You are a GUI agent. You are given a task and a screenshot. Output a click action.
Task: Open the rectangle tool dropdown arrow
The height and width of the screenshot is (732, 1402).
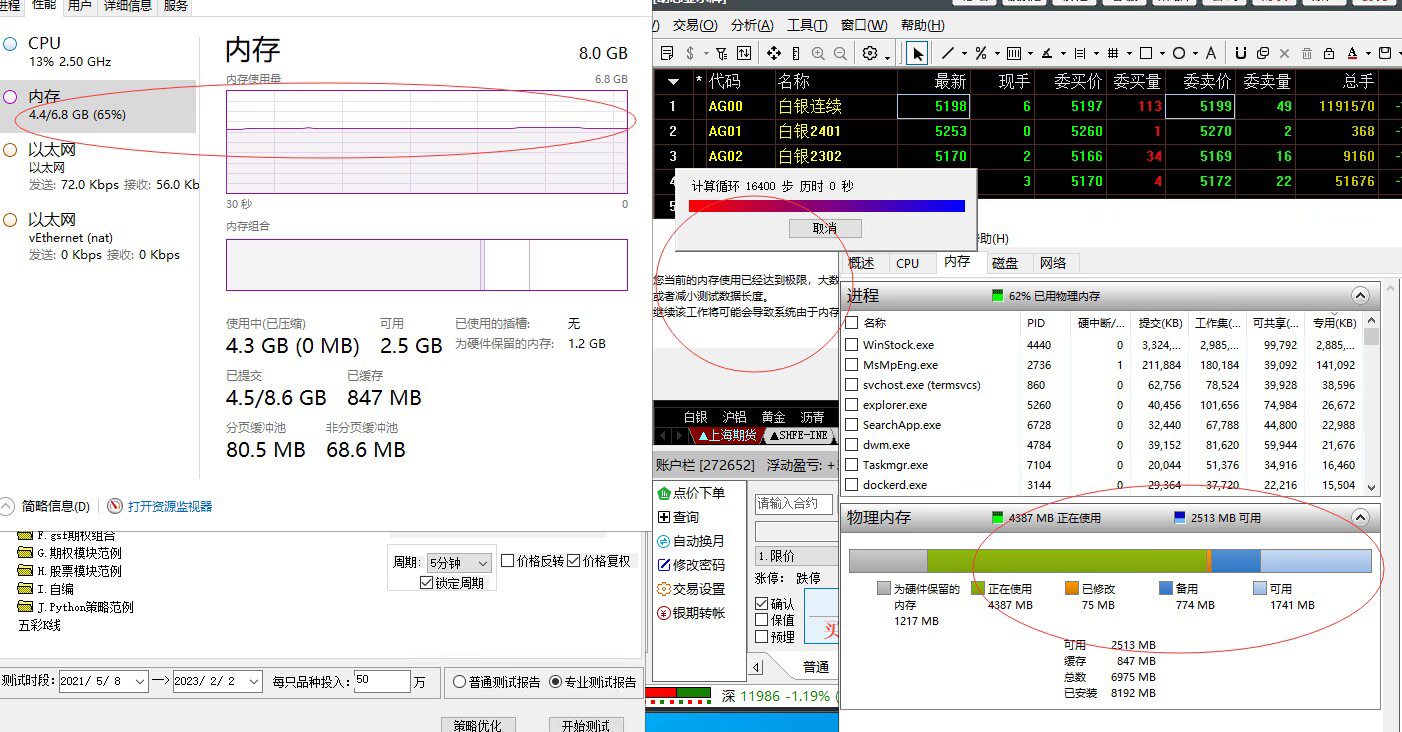point(1162,53)
